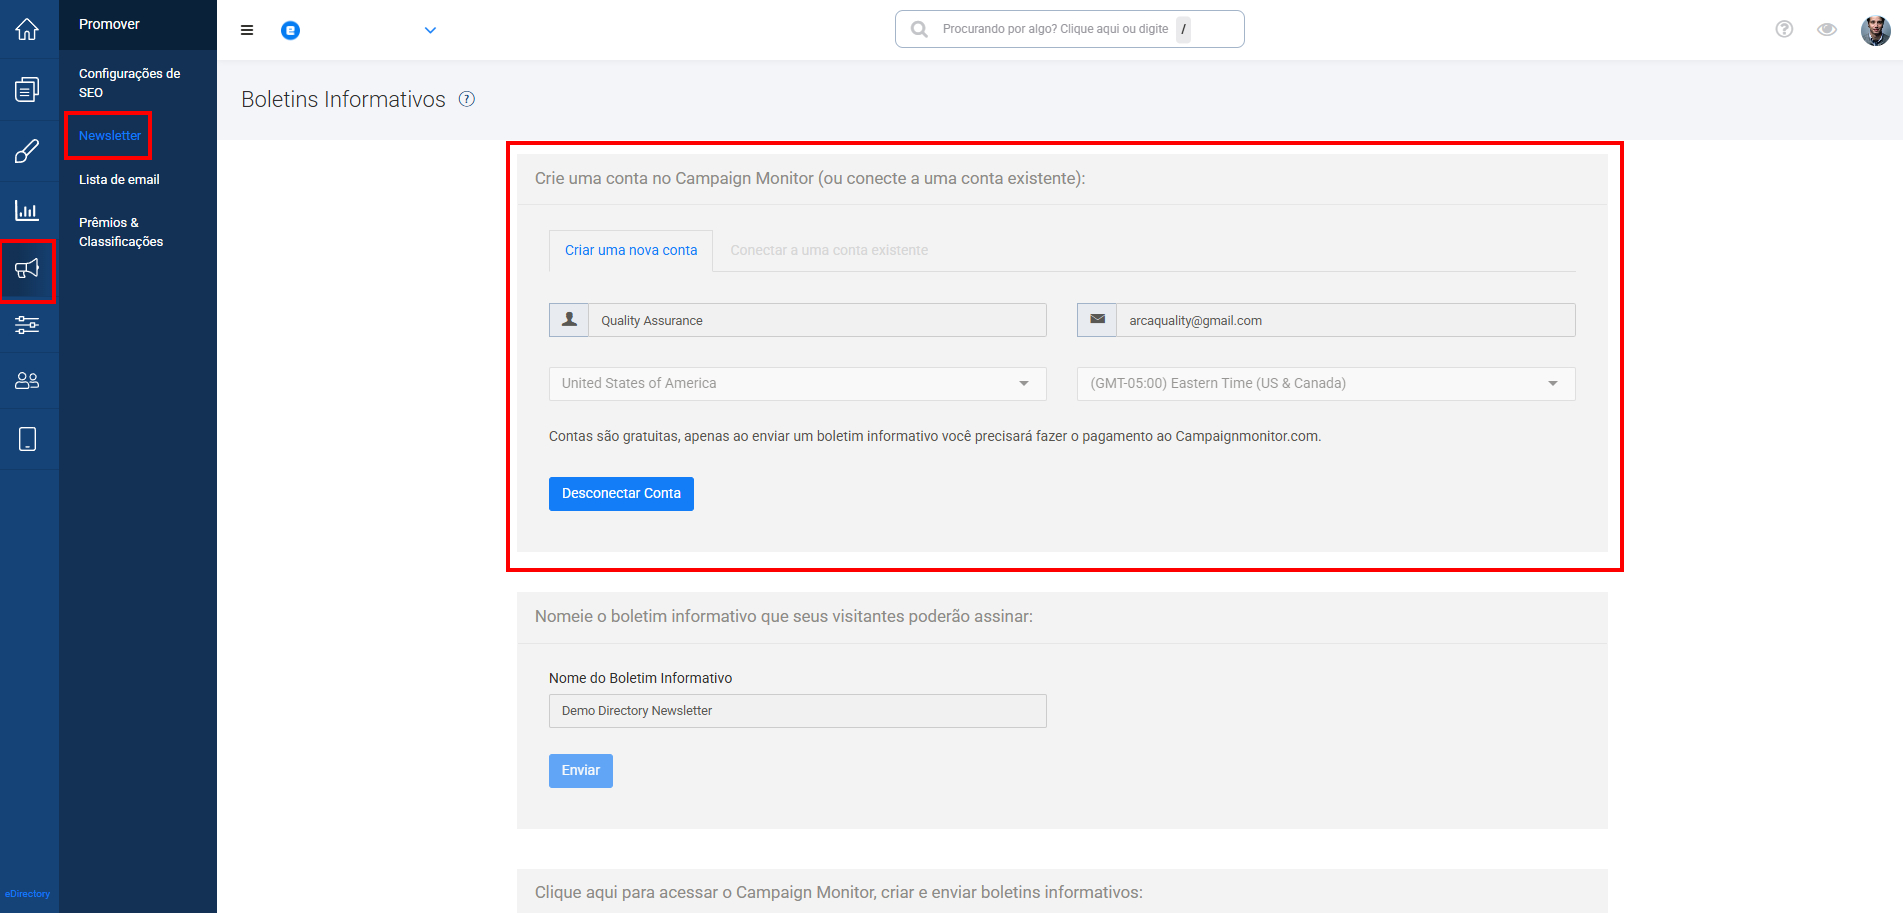Click help icon next to Boletins Informativos

467,99
